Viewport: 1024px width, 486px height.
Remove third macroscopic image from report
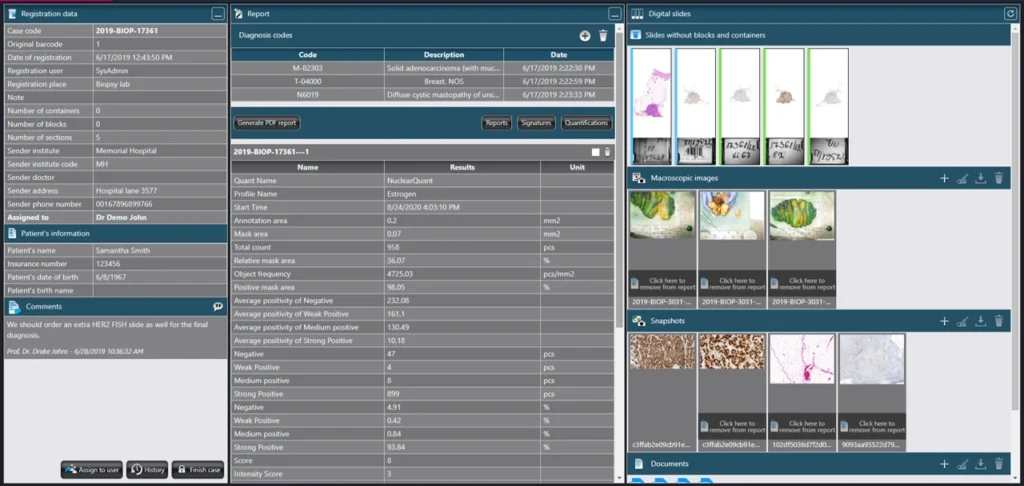click(x=802, y=284)
